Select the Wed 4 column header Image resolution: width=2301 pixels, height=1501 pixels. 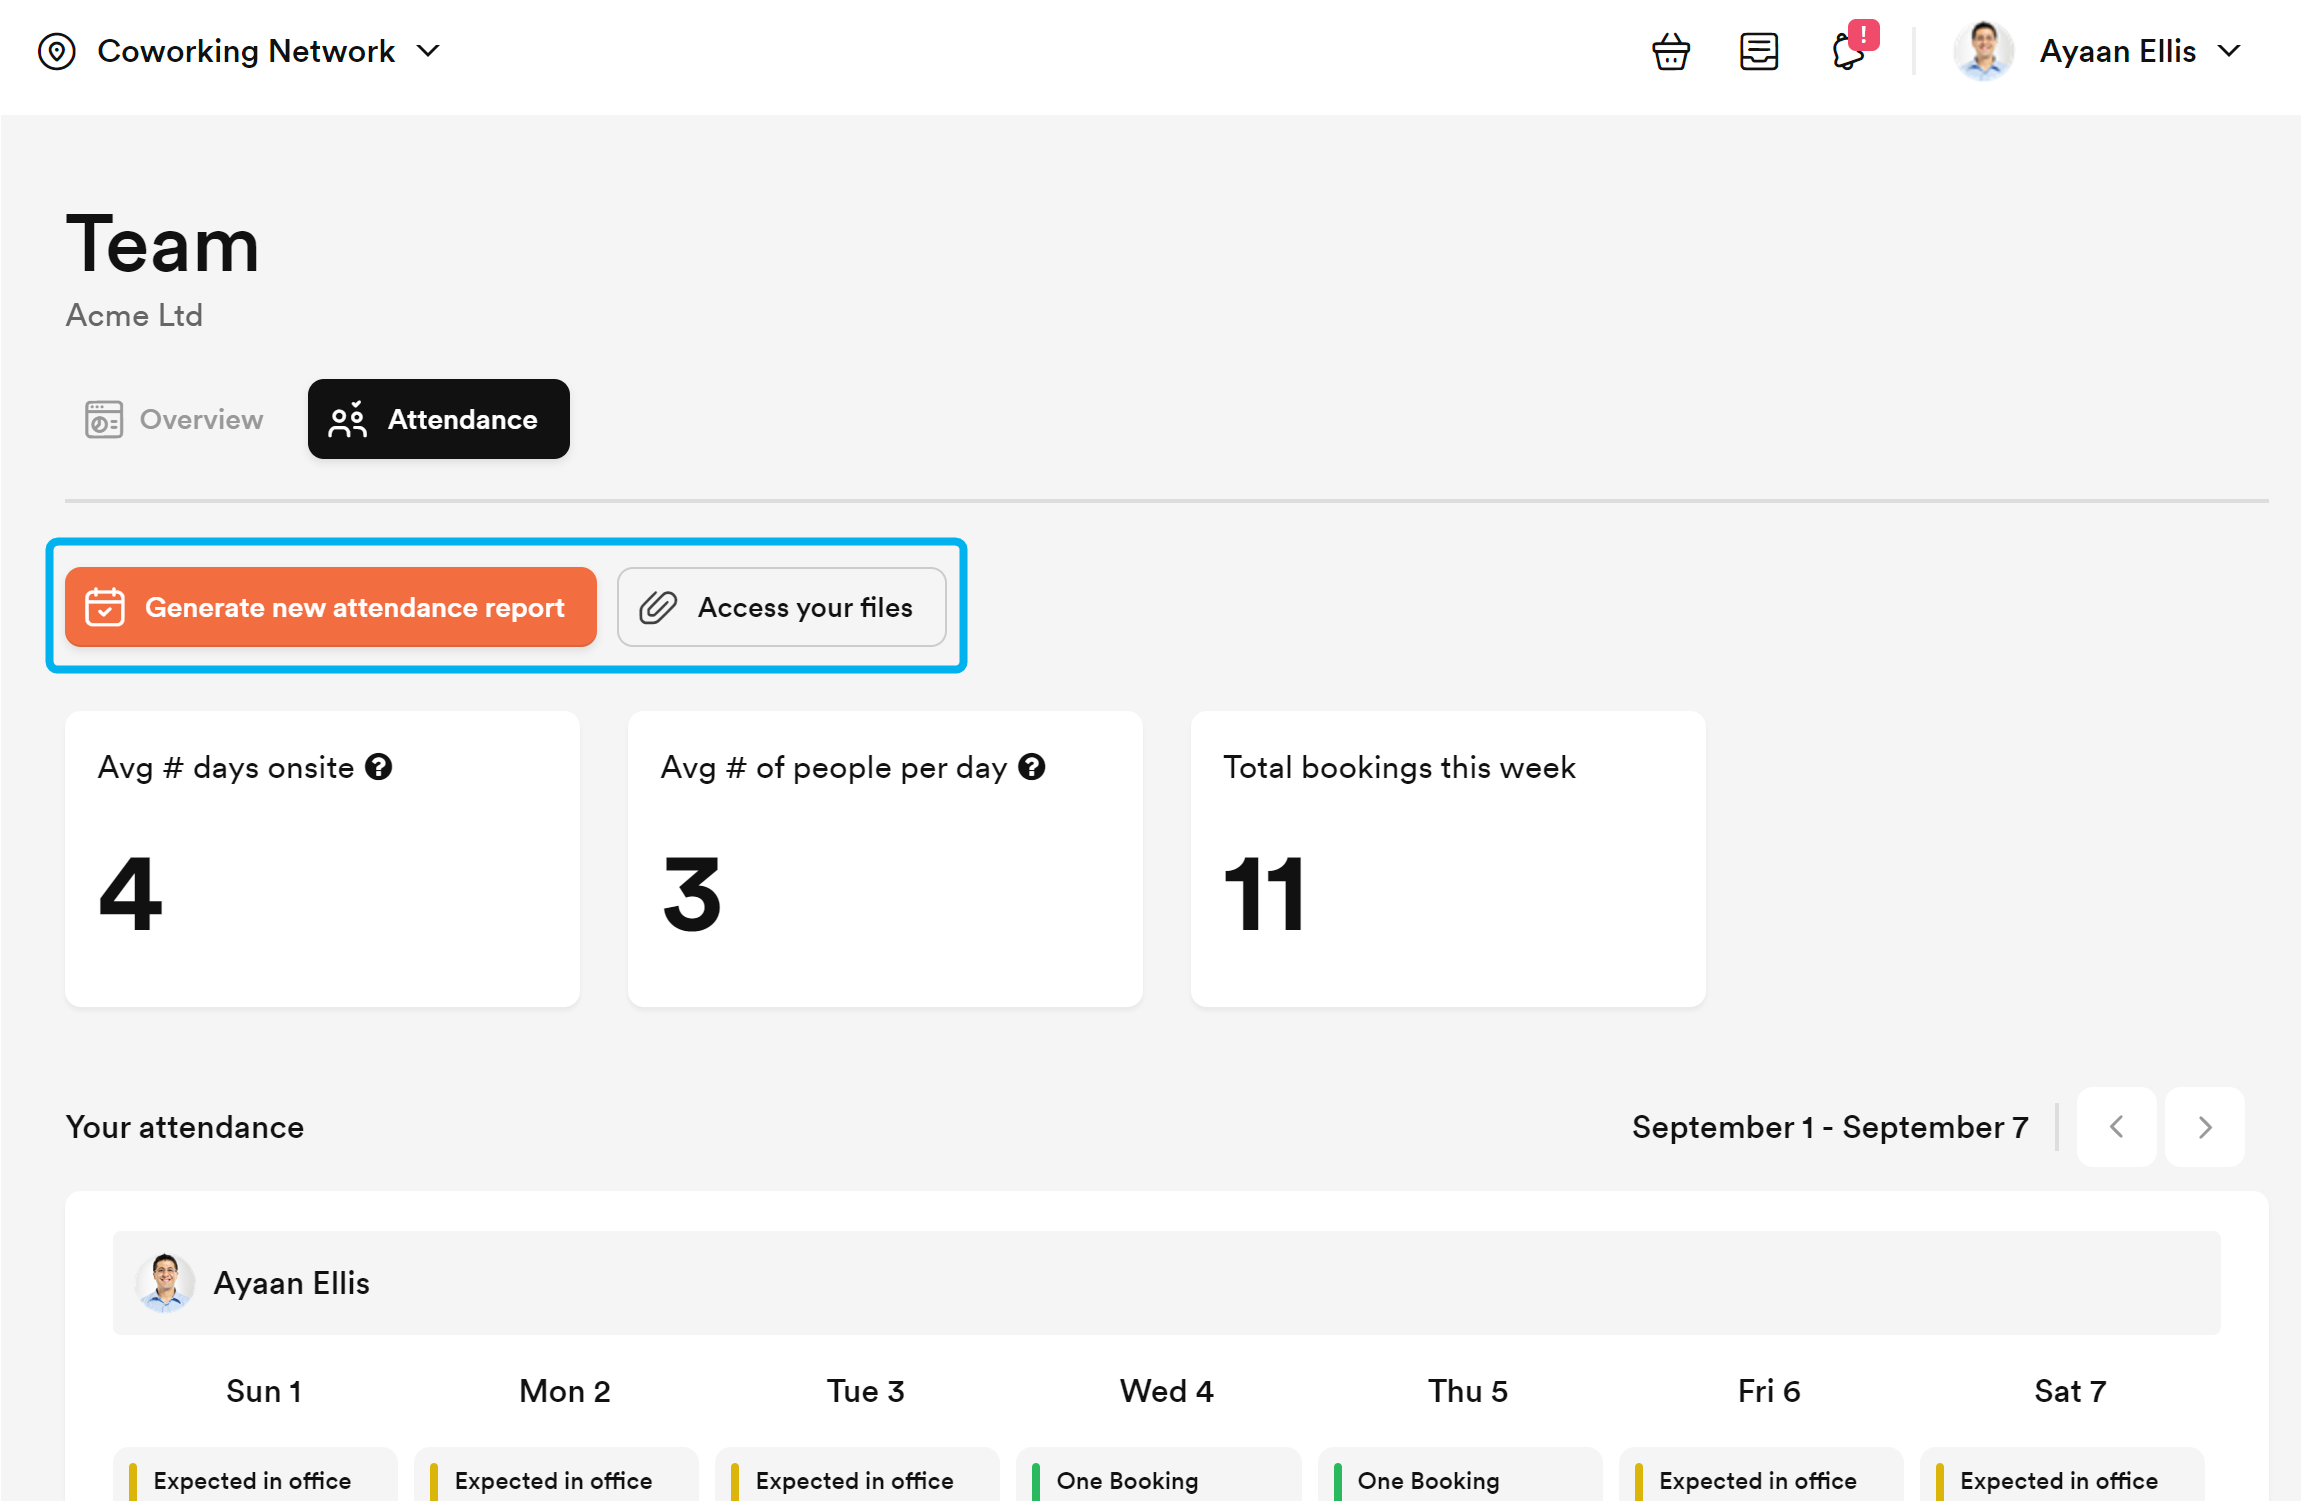1167,1391
